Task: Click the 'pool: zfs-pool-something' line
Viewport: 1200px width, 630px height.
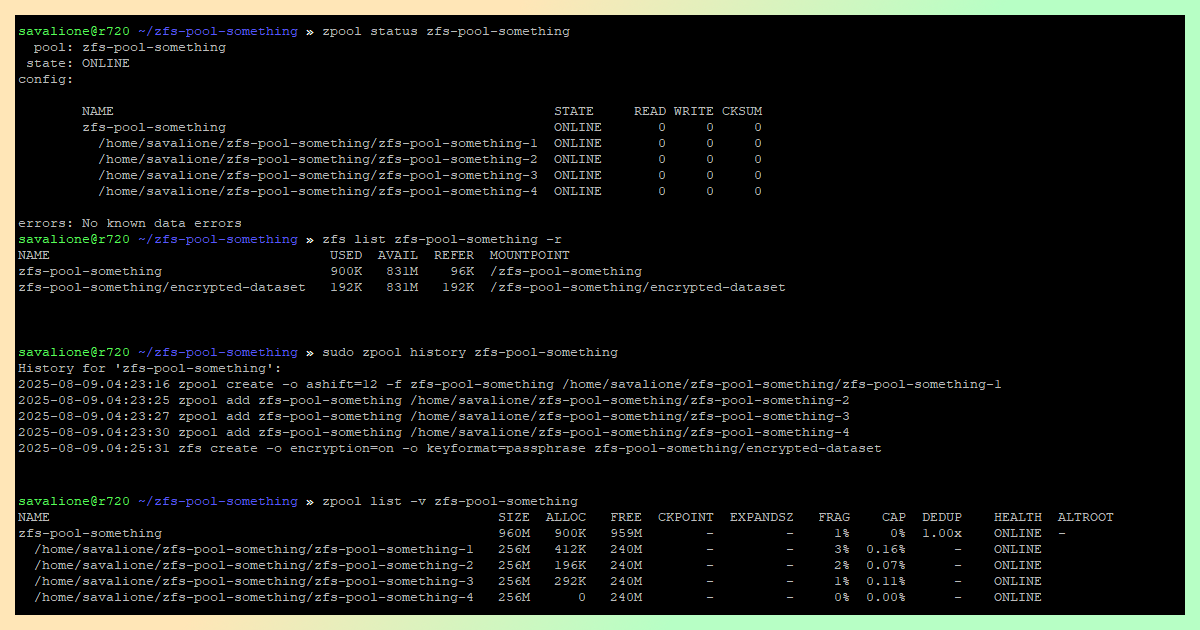Action: (130, 47)
